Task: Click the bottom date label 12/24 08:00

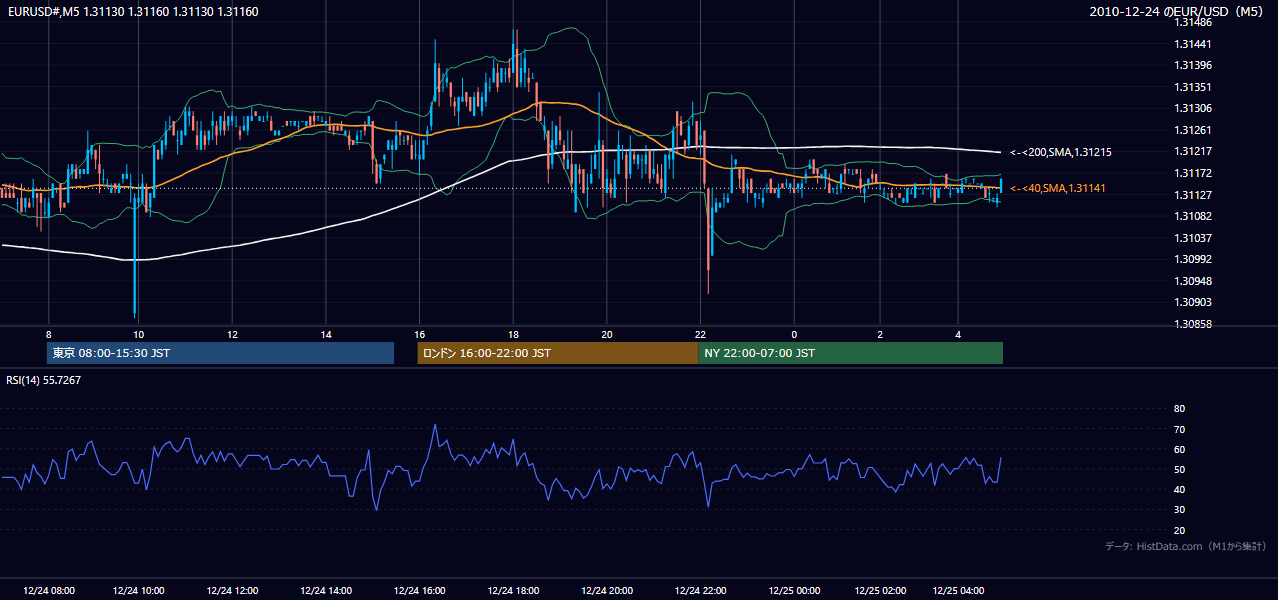Action: pos(48,590)
